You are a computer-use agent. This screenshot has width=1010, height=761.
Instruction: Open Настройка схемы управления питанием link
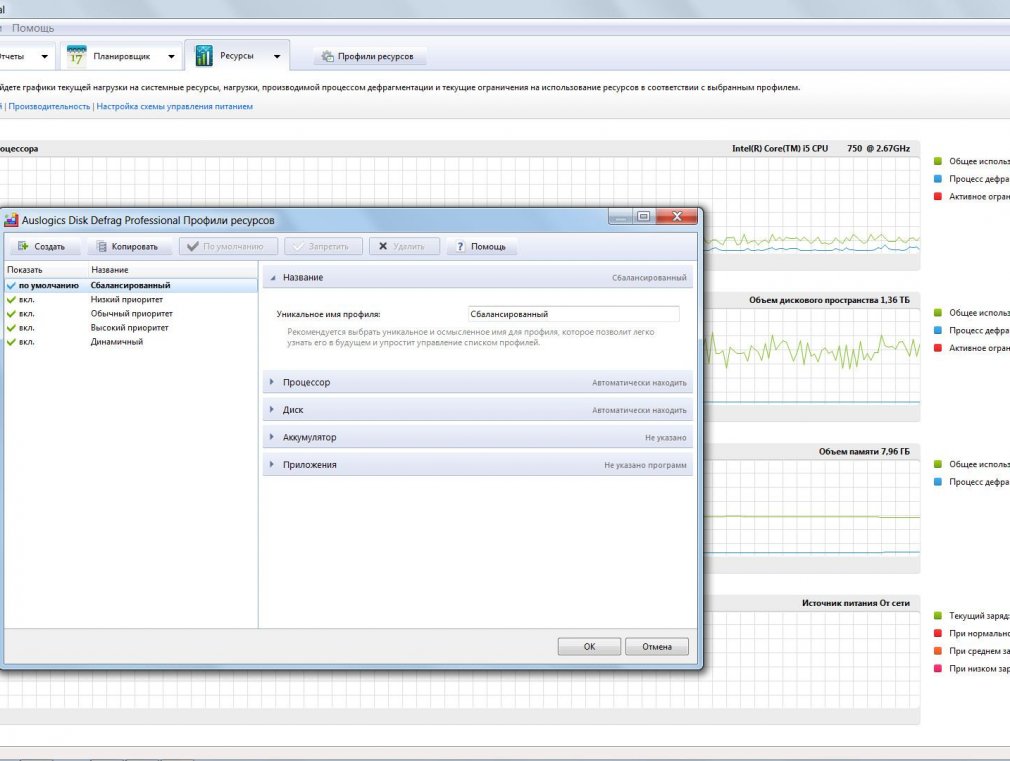(175, 106)
